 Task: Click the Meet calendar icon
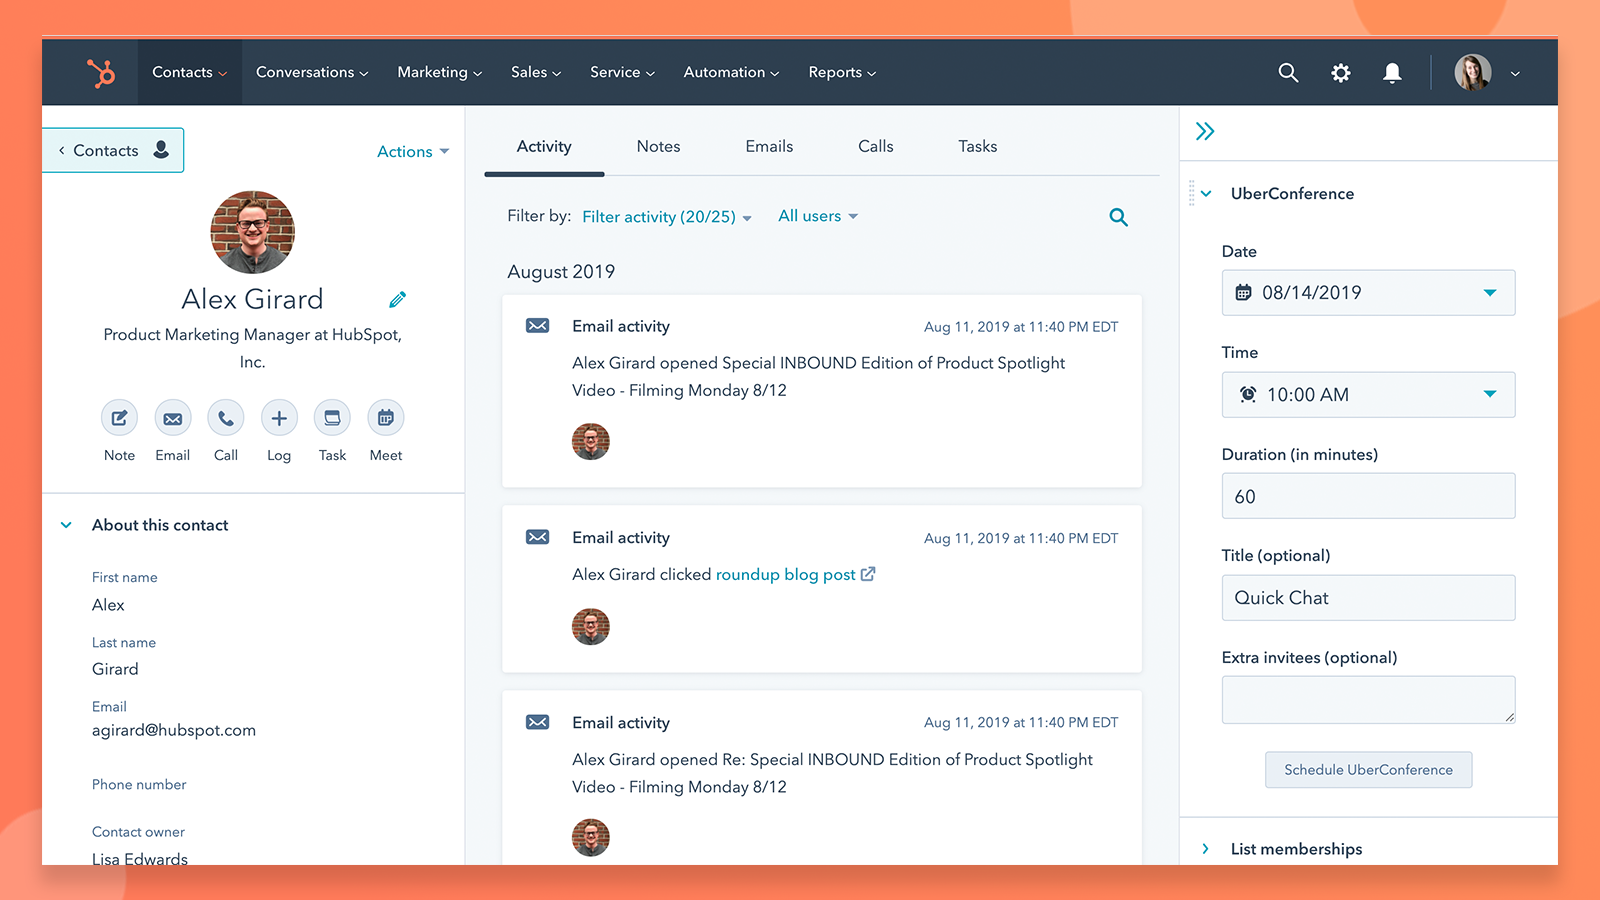click(386, 418)
